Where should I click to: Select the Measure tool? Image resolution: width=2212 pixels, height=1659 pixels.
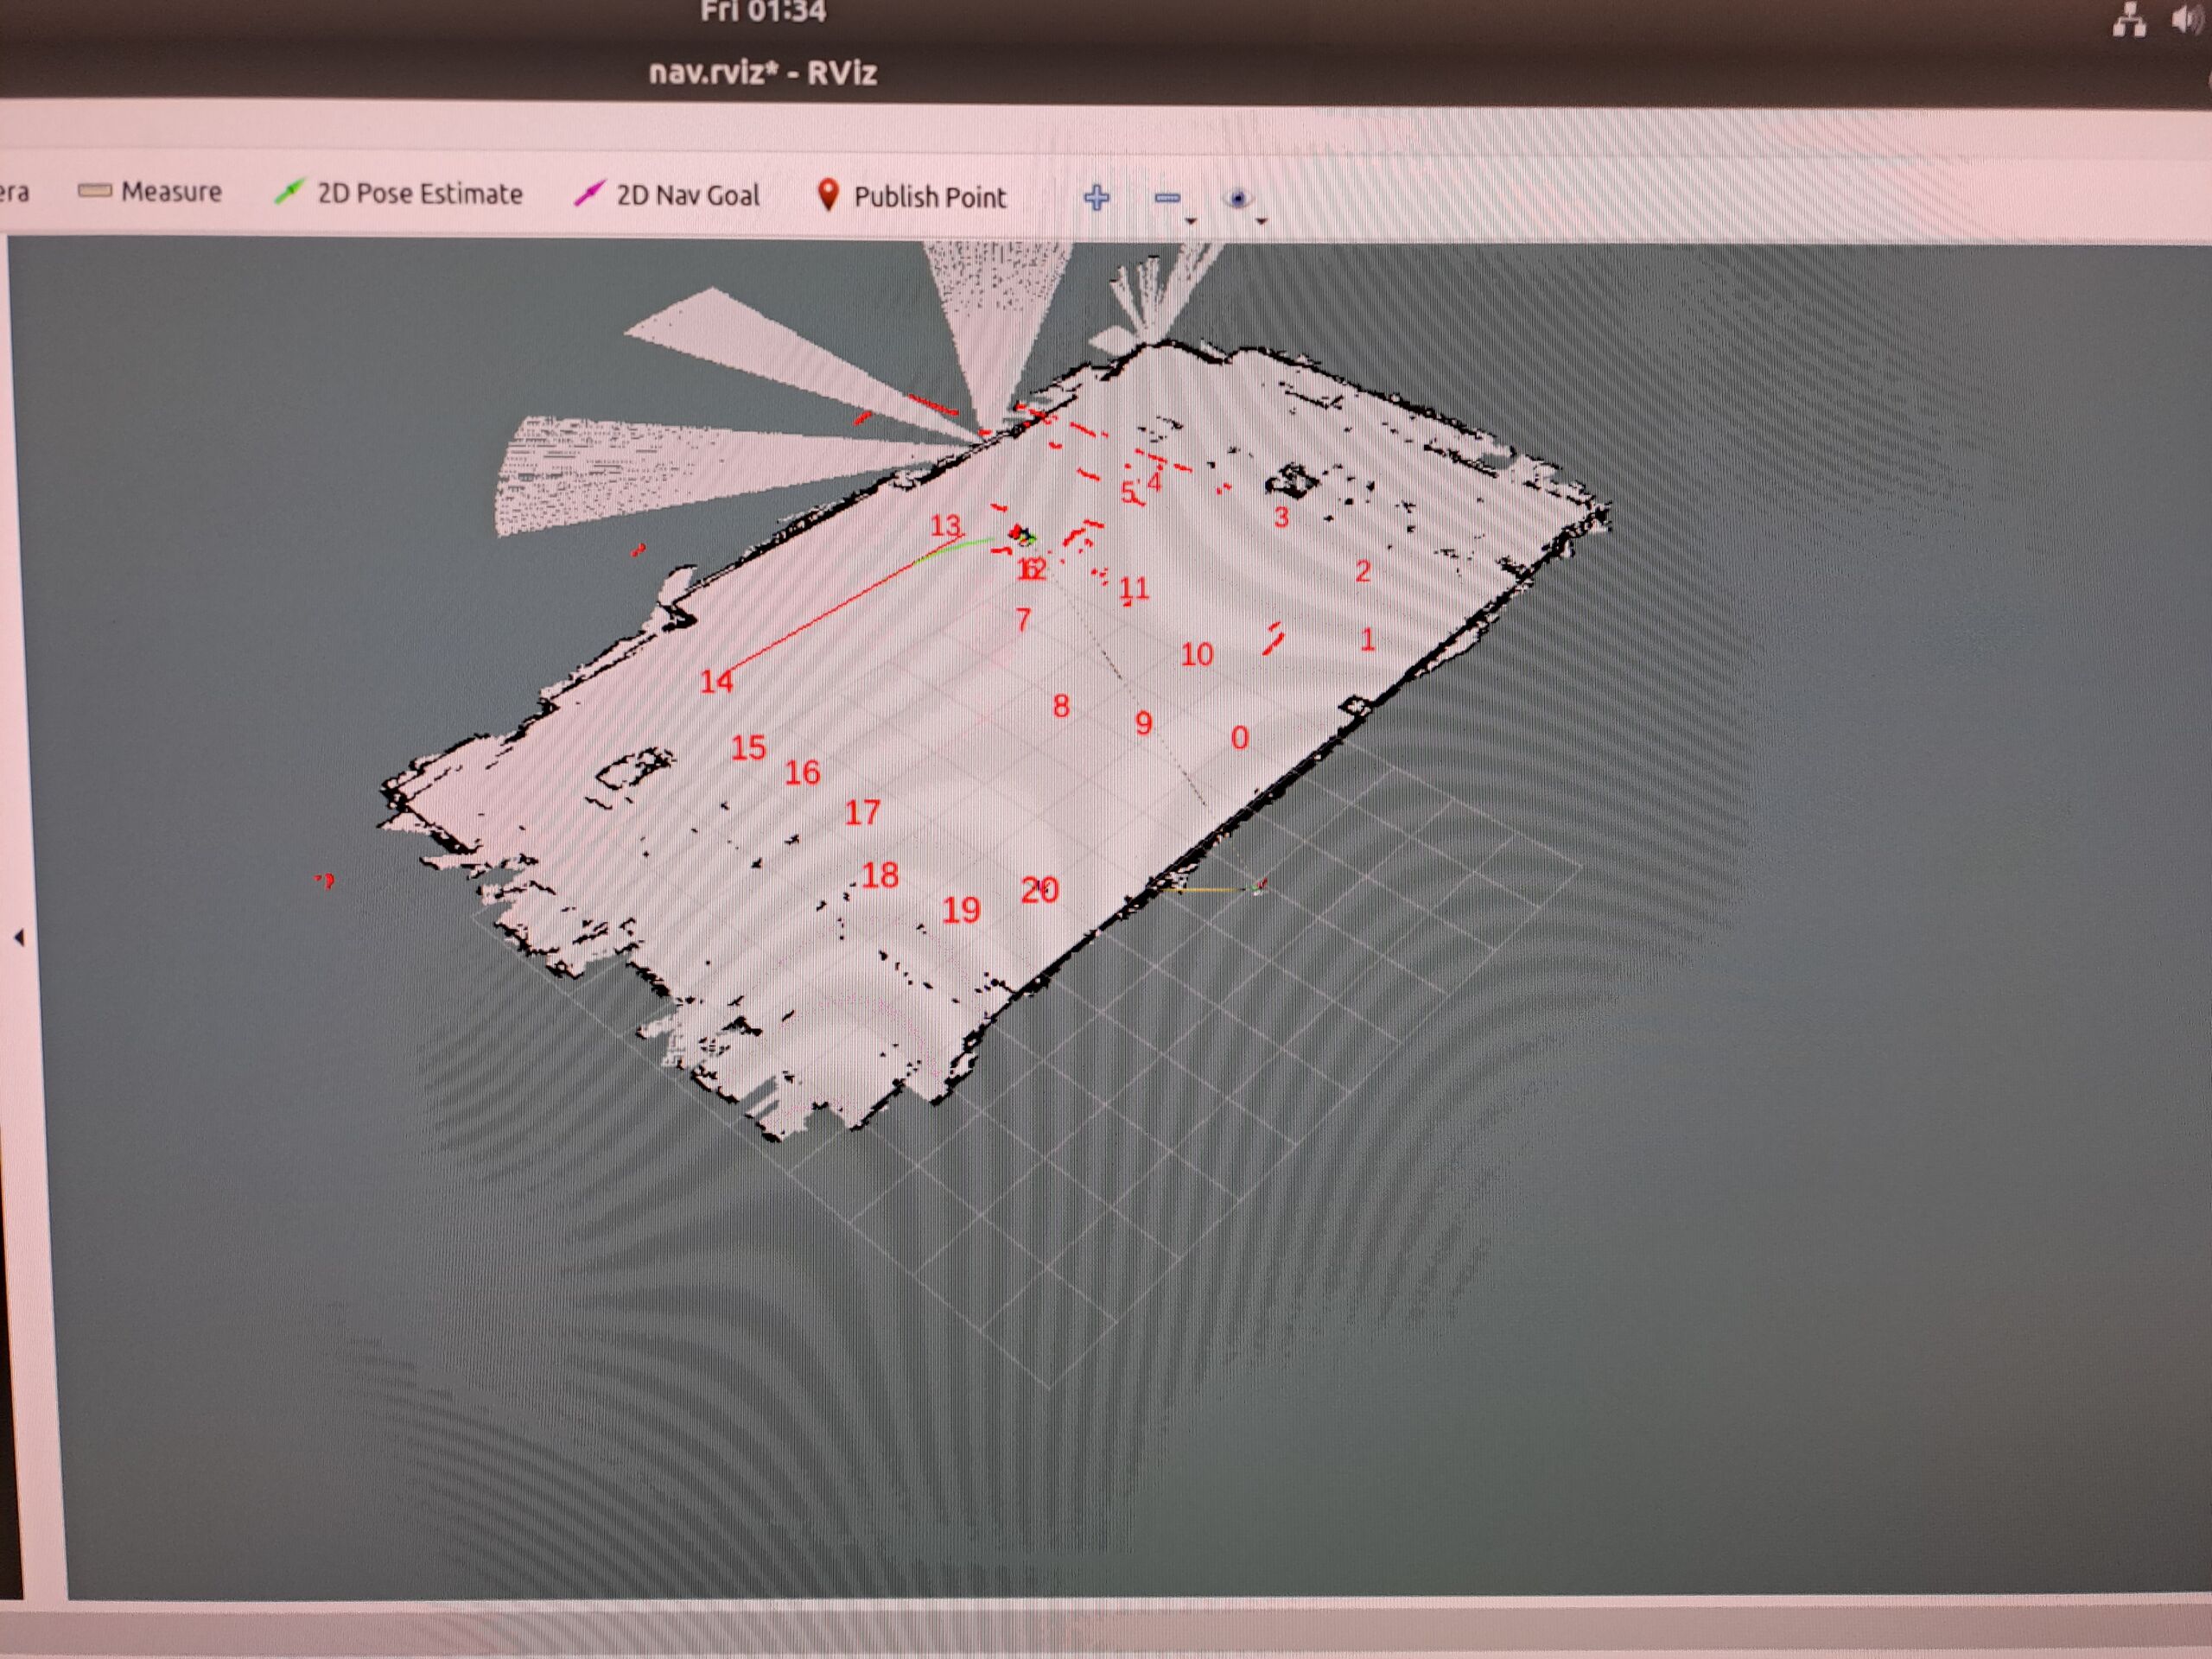[151, 191]
